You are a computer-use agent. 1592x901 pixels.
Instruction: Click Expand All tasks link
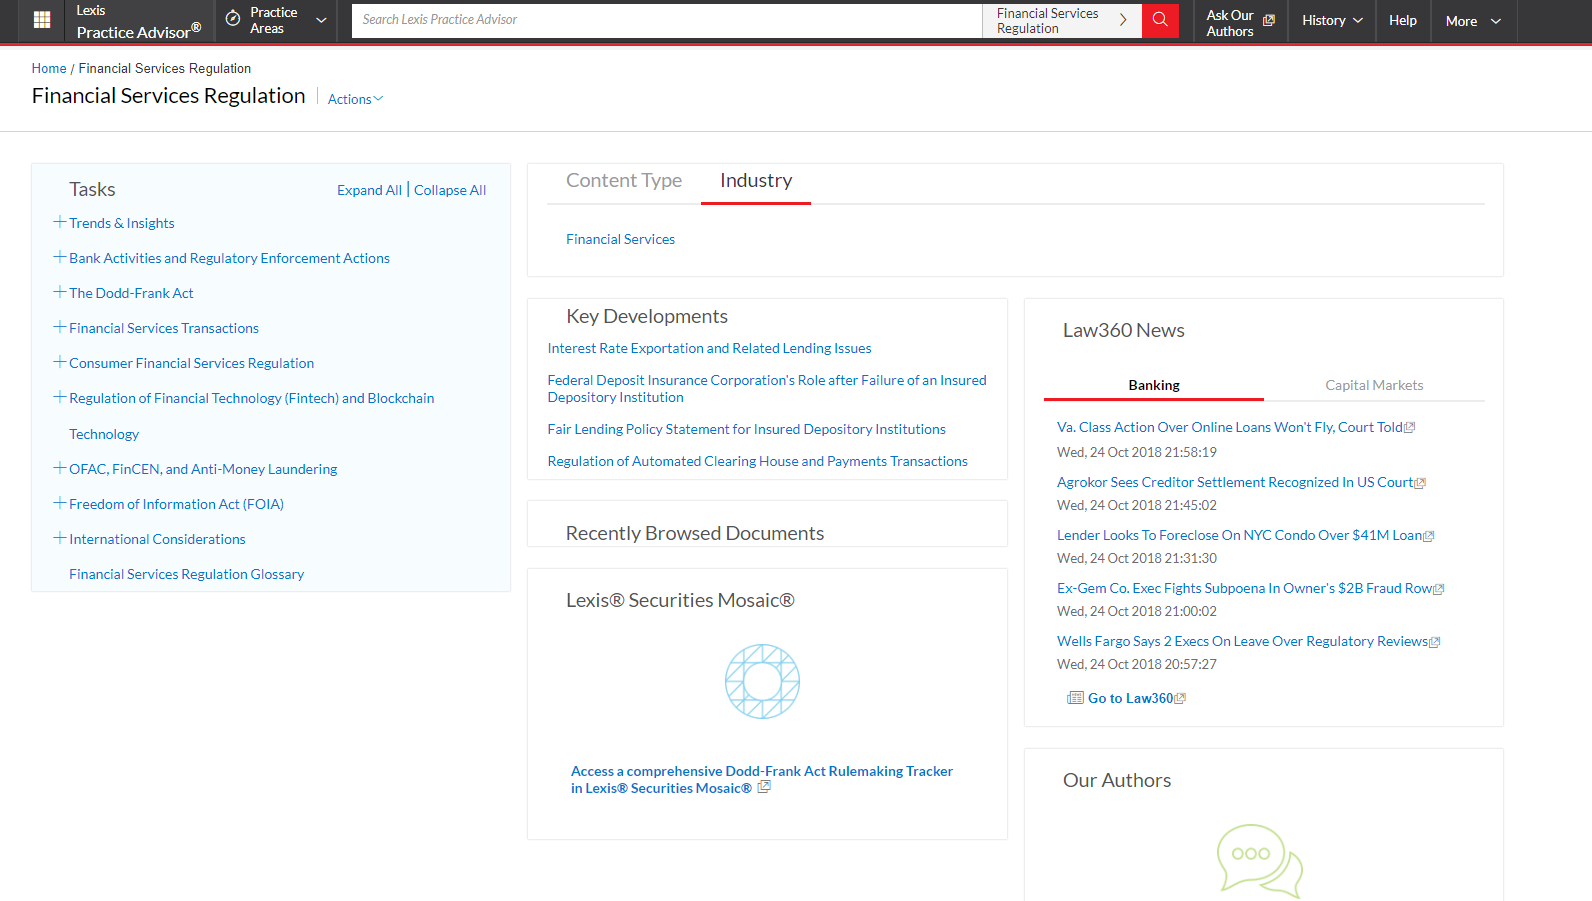[369, 190]
